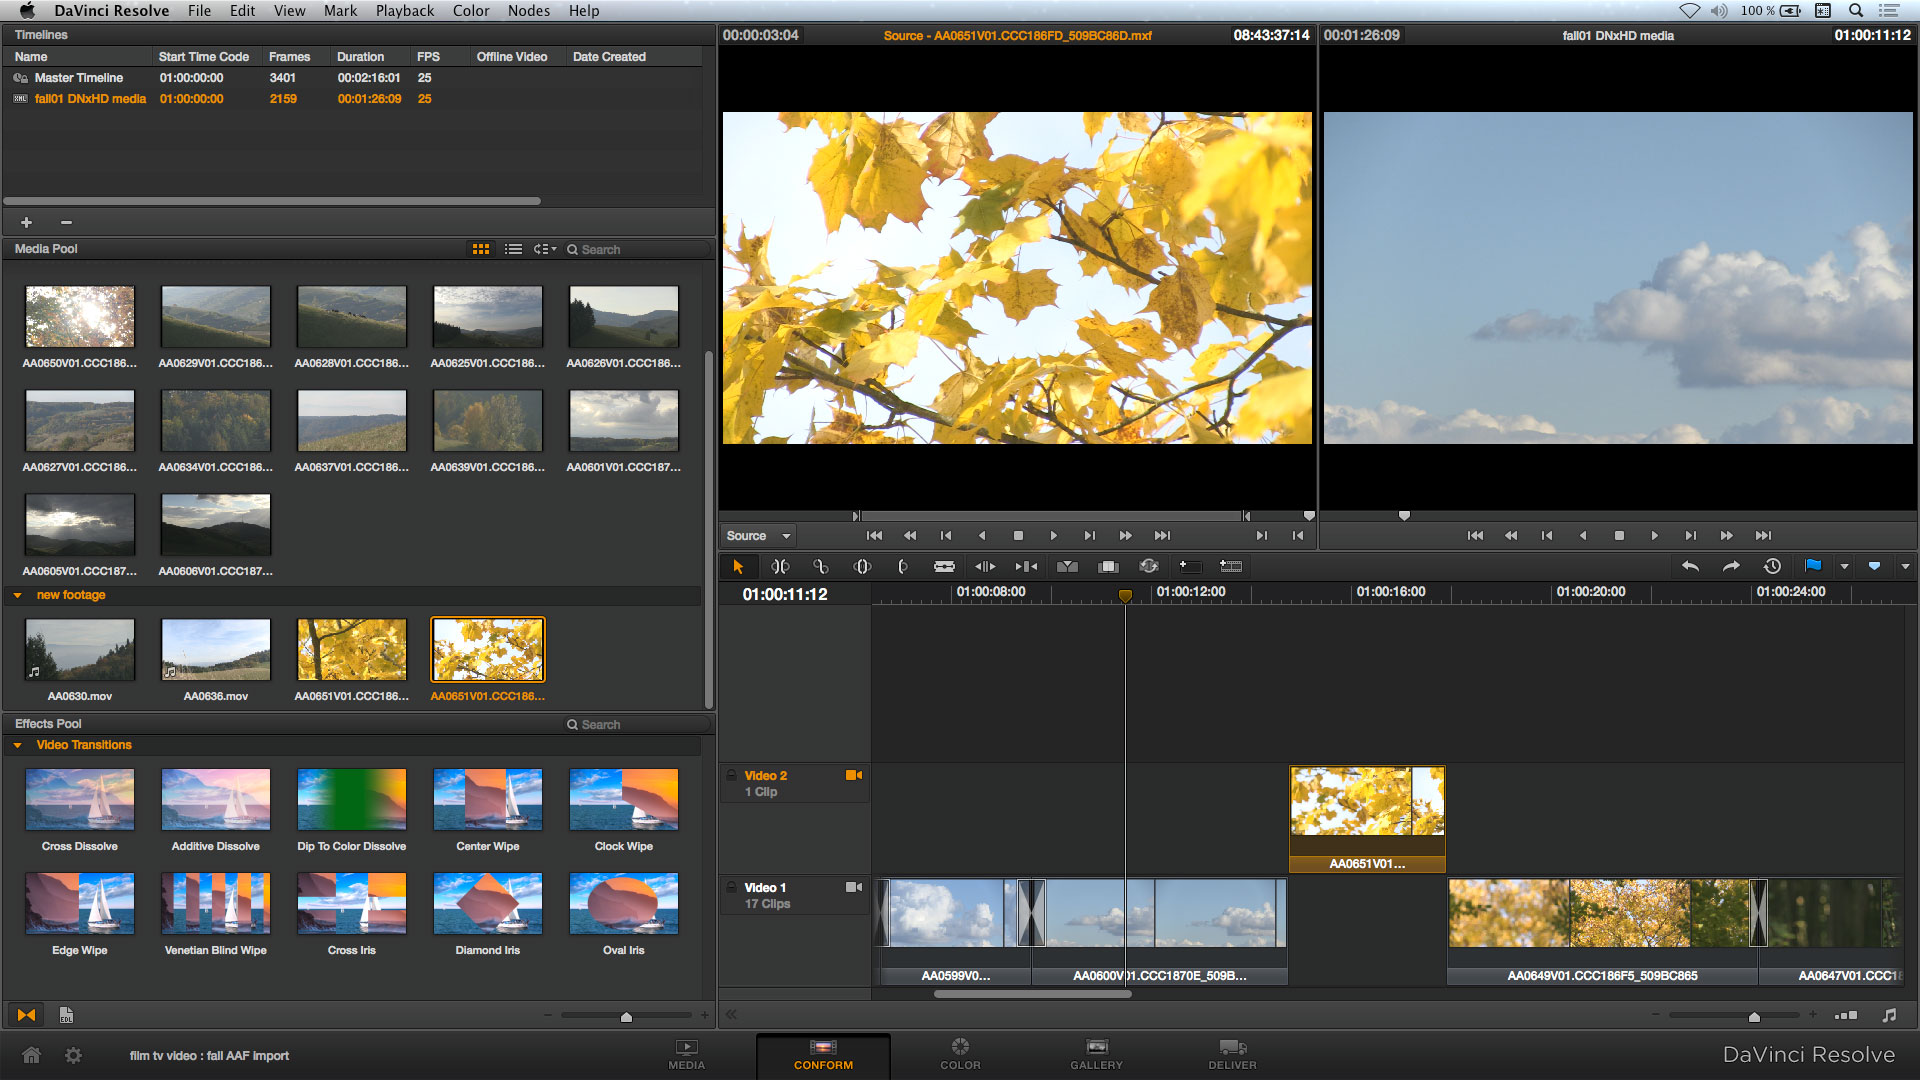Toggle the Video 1 track lock
Screen dimensions: 1920x1080
[732, 887]
